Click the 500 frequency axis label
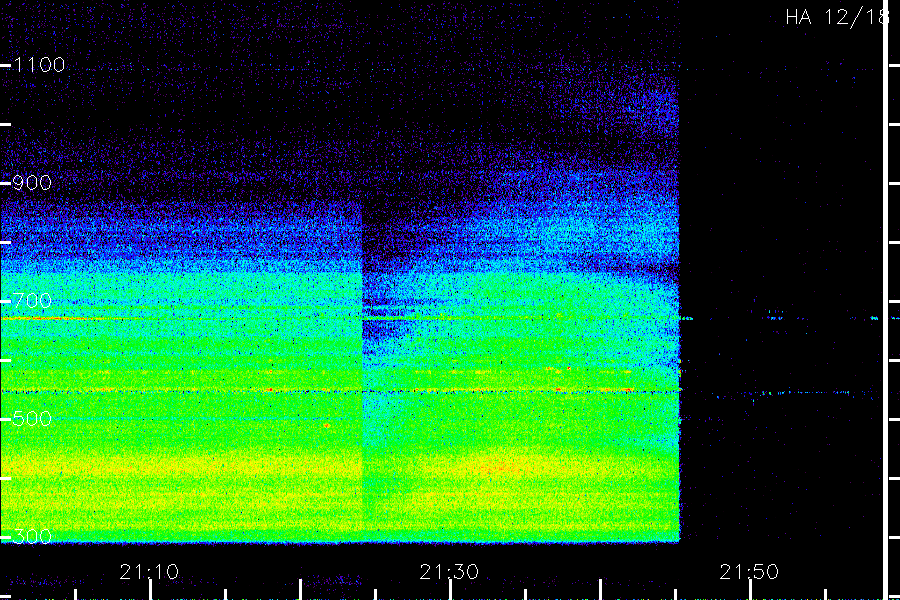900x600 pixels. (32, 419)
